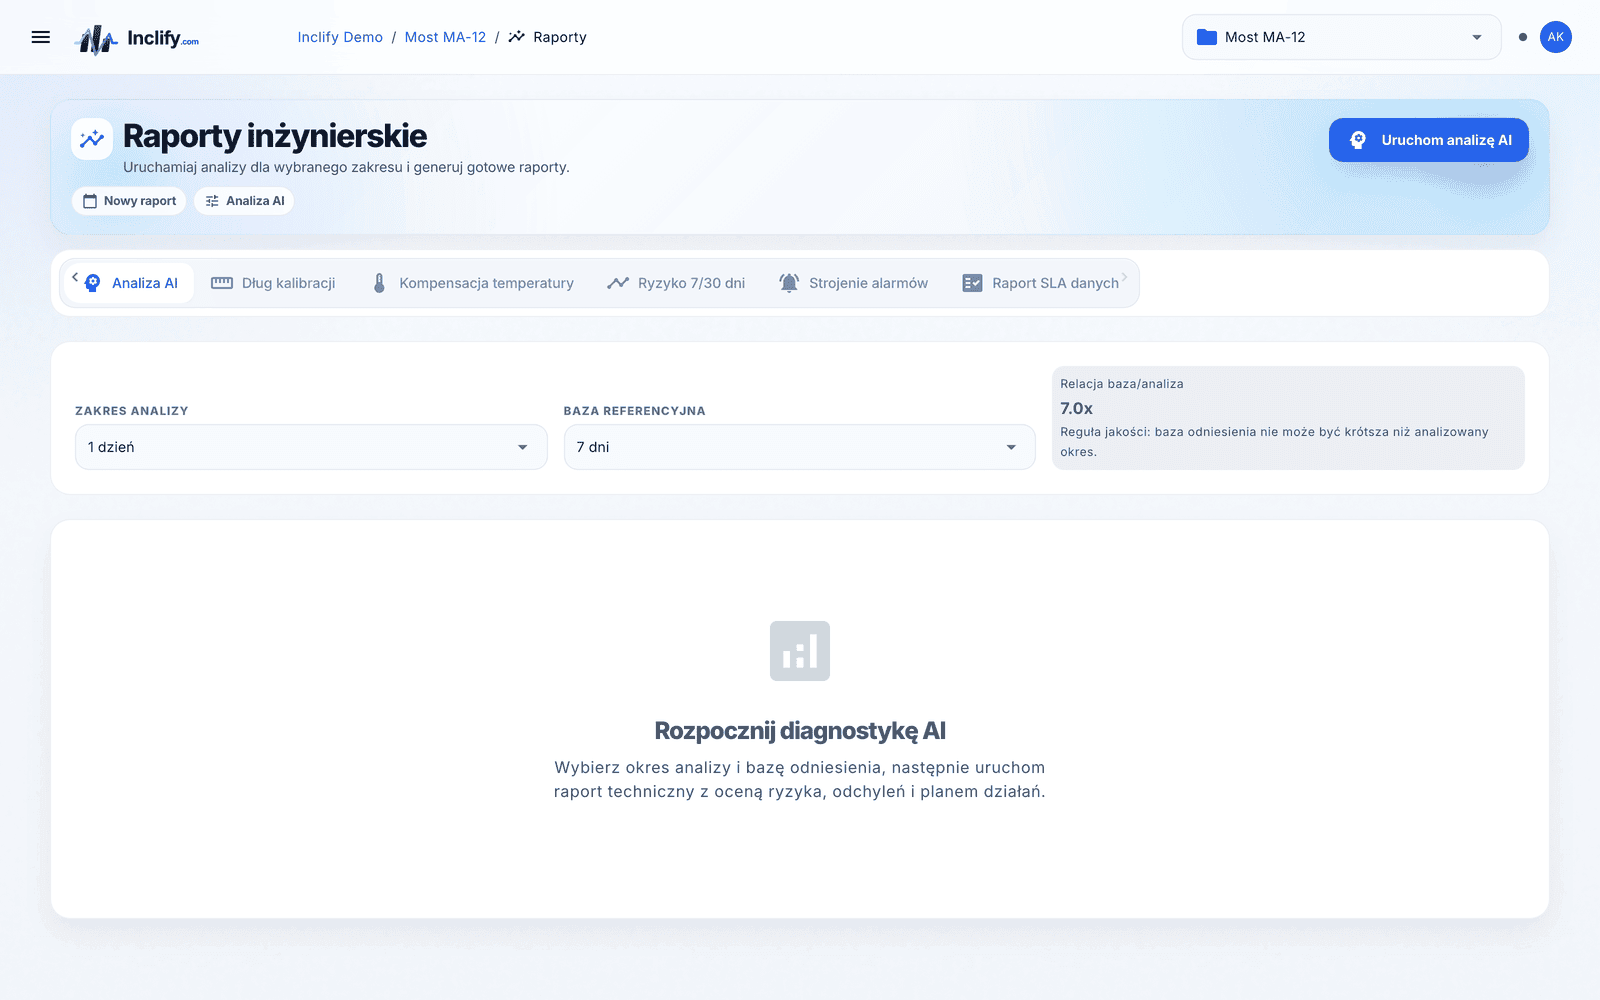Go to the Most MA-12 breadcrumb link

[445, 37]
